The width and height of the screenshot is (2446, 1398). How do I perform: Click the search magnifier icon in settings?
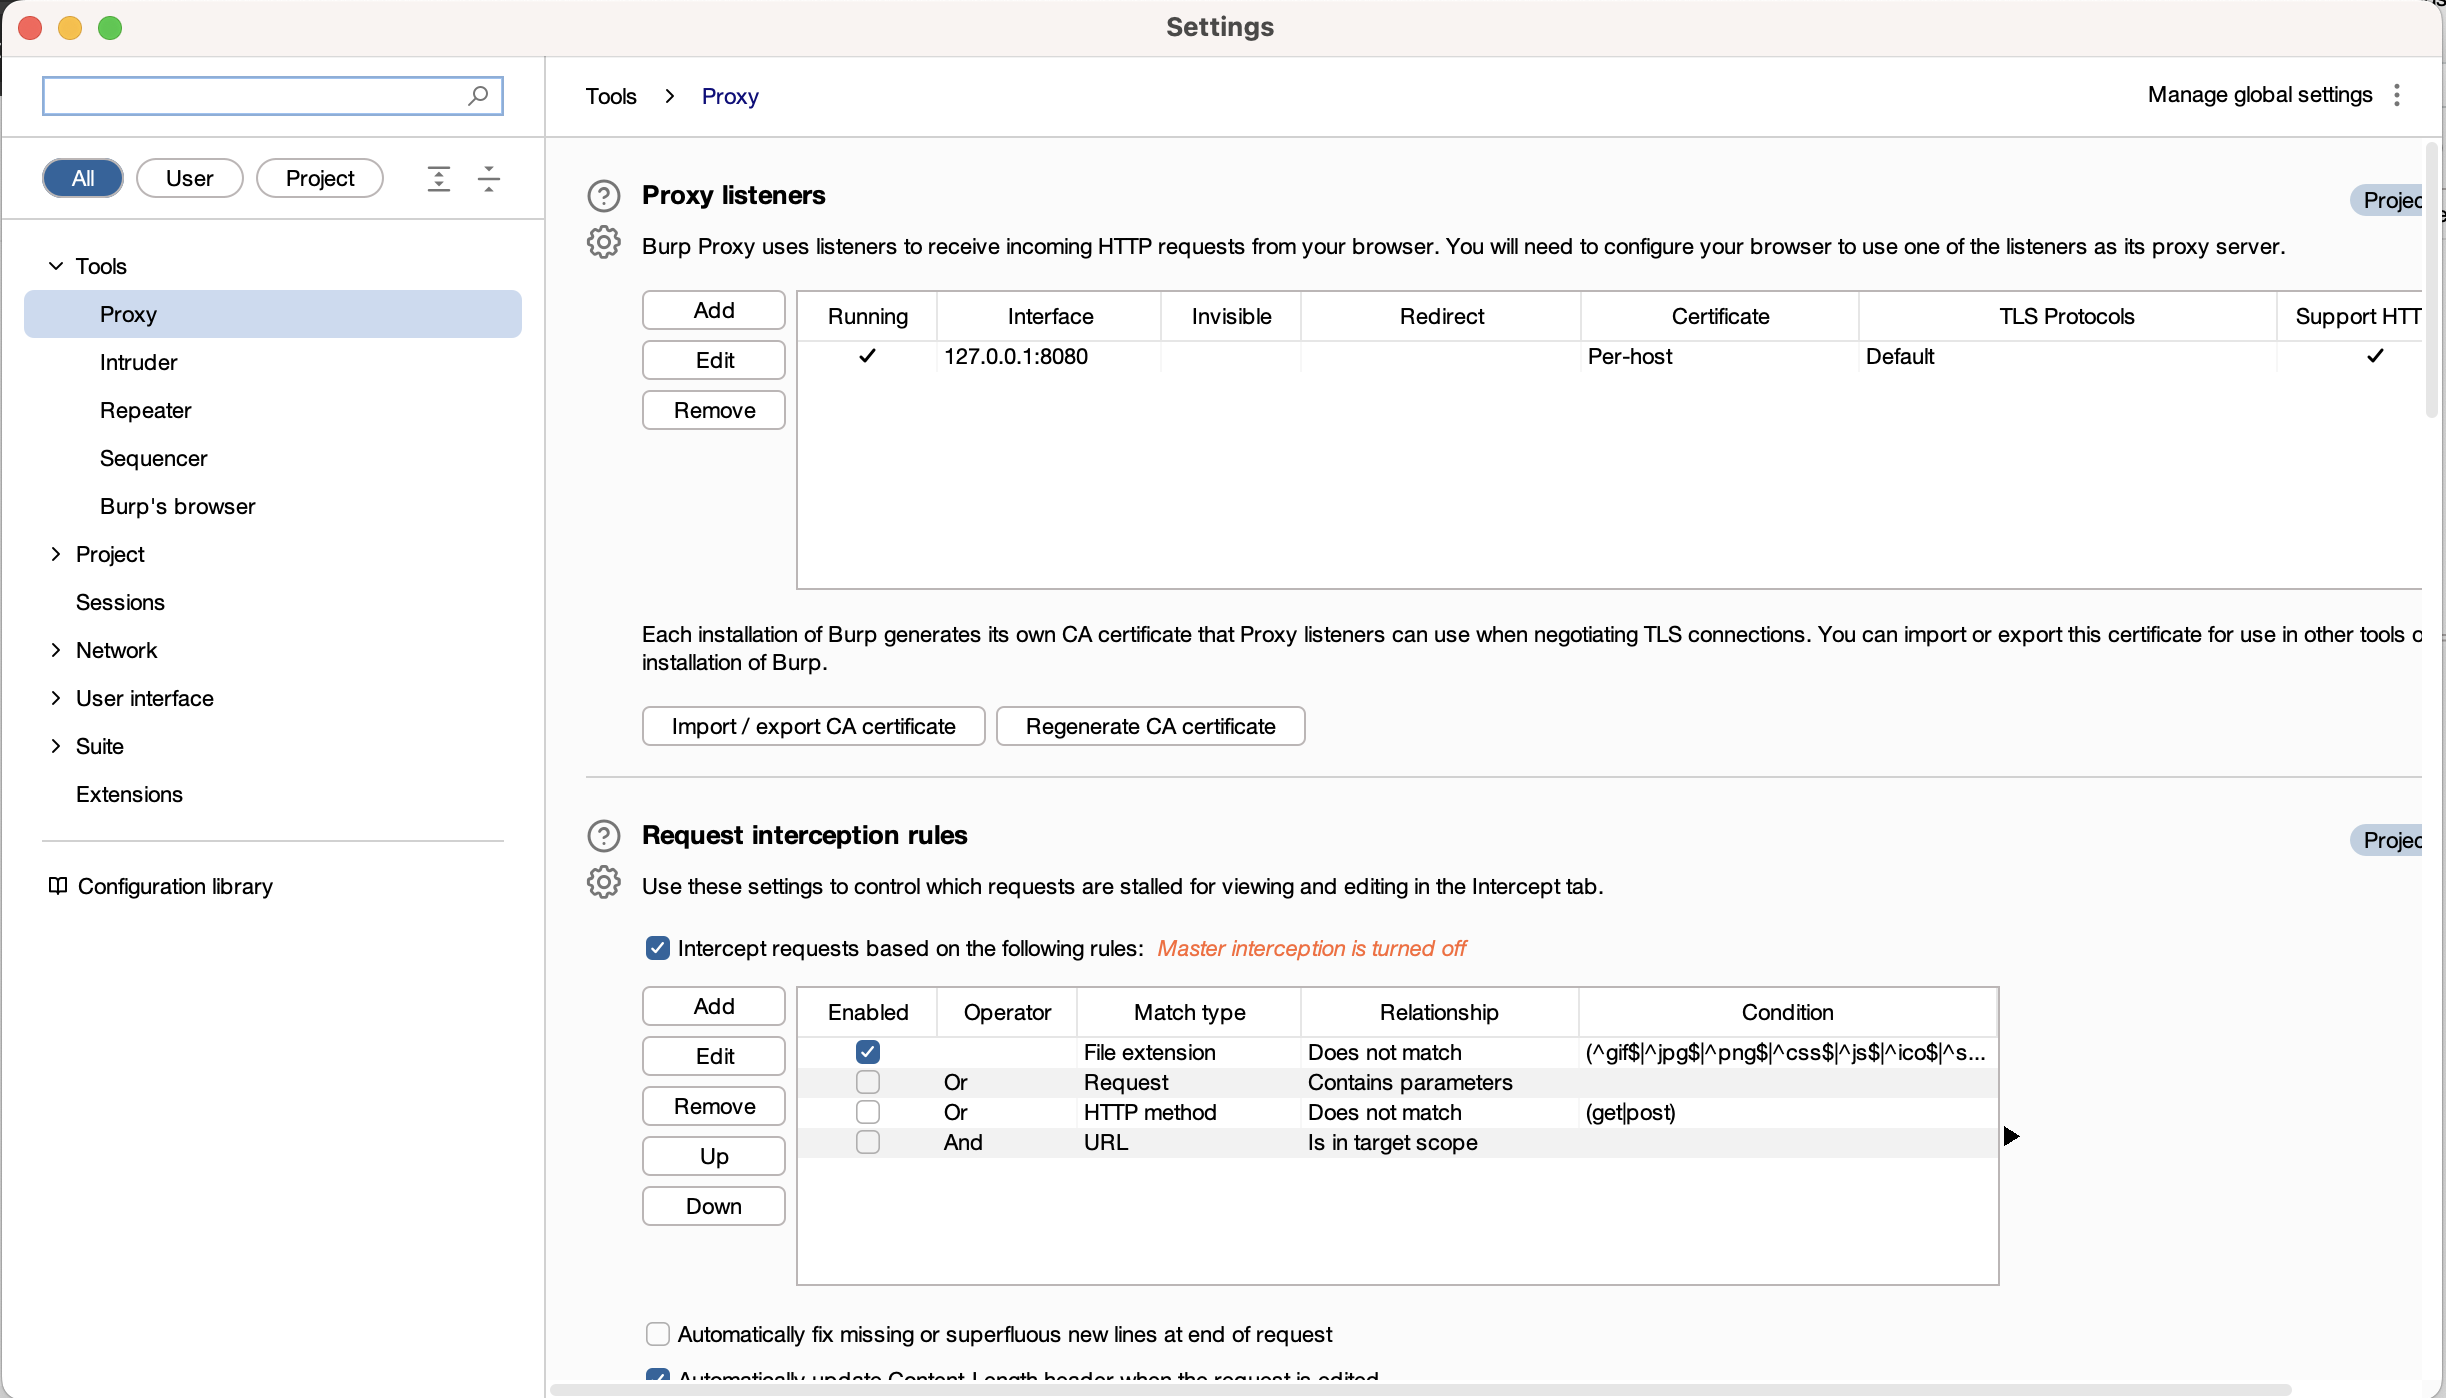coord(478,96)
